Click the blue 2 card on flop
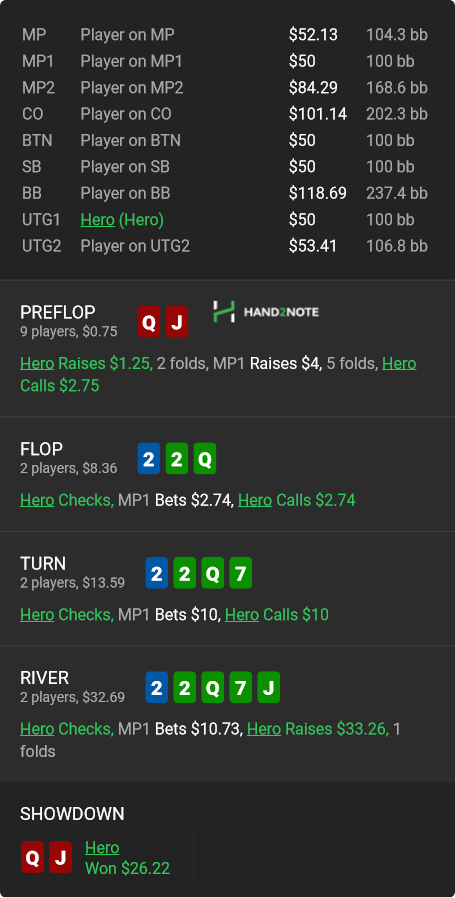455x898 pixels. click(149, 459)
